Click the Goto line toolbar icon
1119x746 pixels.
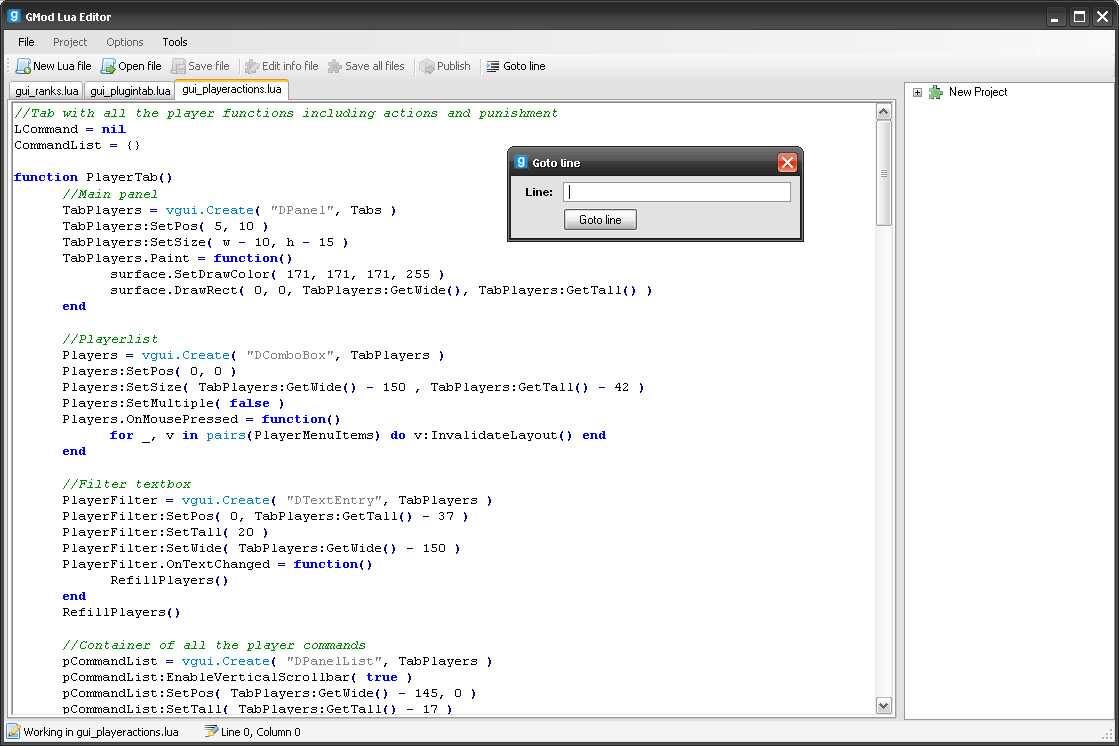(x=492, y=66)
